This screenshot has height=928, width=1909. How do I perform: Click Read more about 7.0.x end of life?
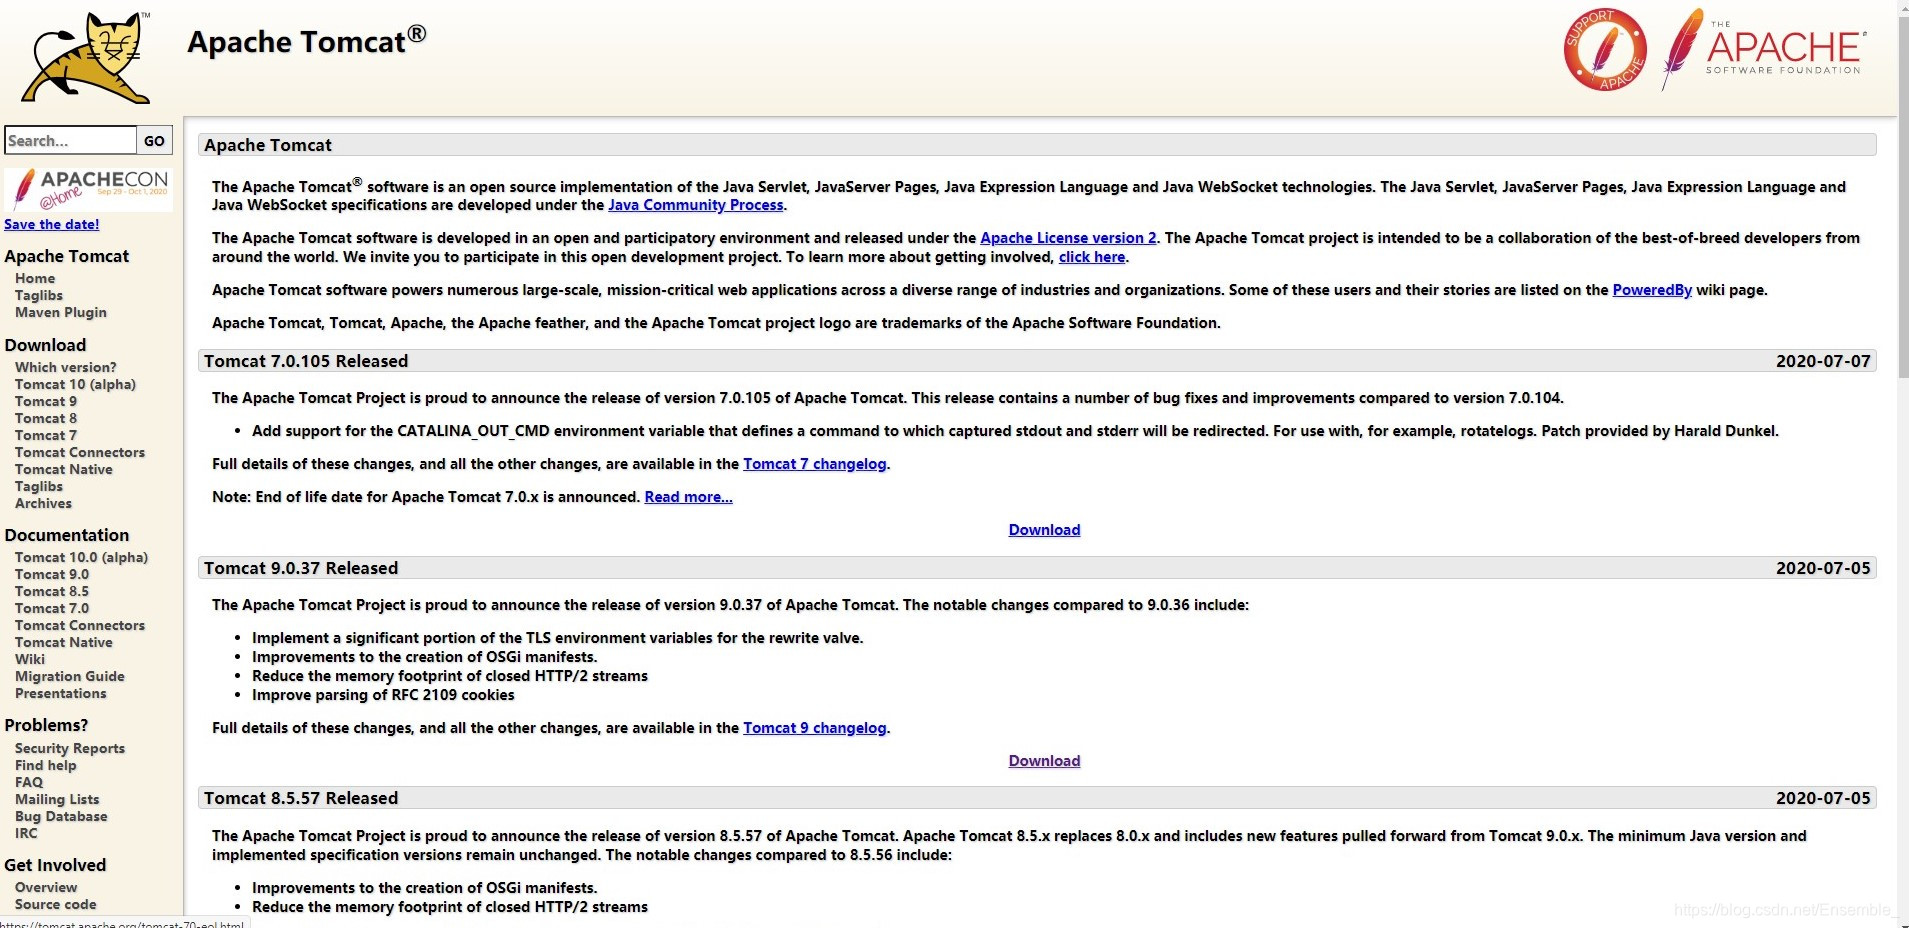[x=689, y=497]
